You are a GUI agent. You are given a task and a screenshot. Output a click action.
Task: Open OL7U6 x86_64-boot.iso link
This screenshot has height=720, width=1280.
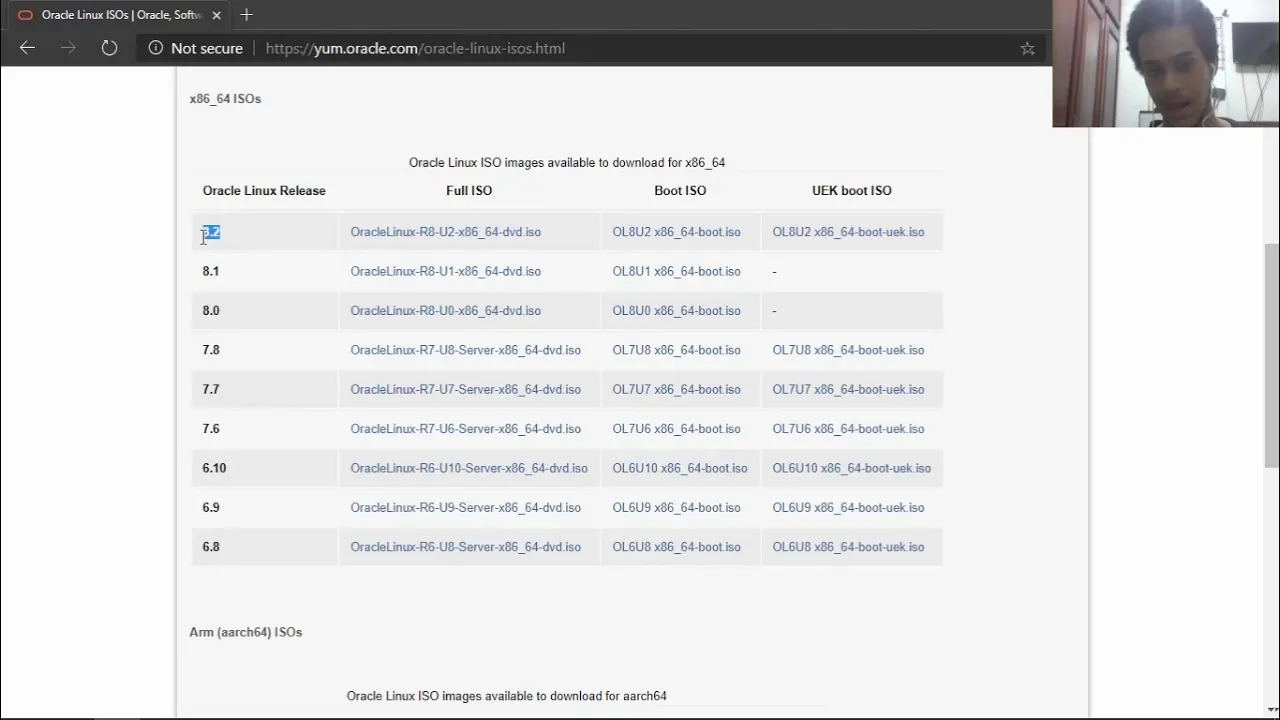[x=676, y=429]
